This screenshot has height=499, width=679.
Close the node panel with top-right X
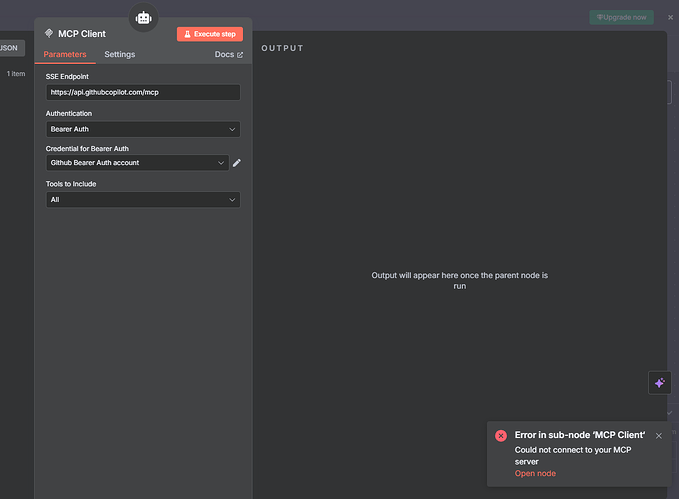point(670,17)
